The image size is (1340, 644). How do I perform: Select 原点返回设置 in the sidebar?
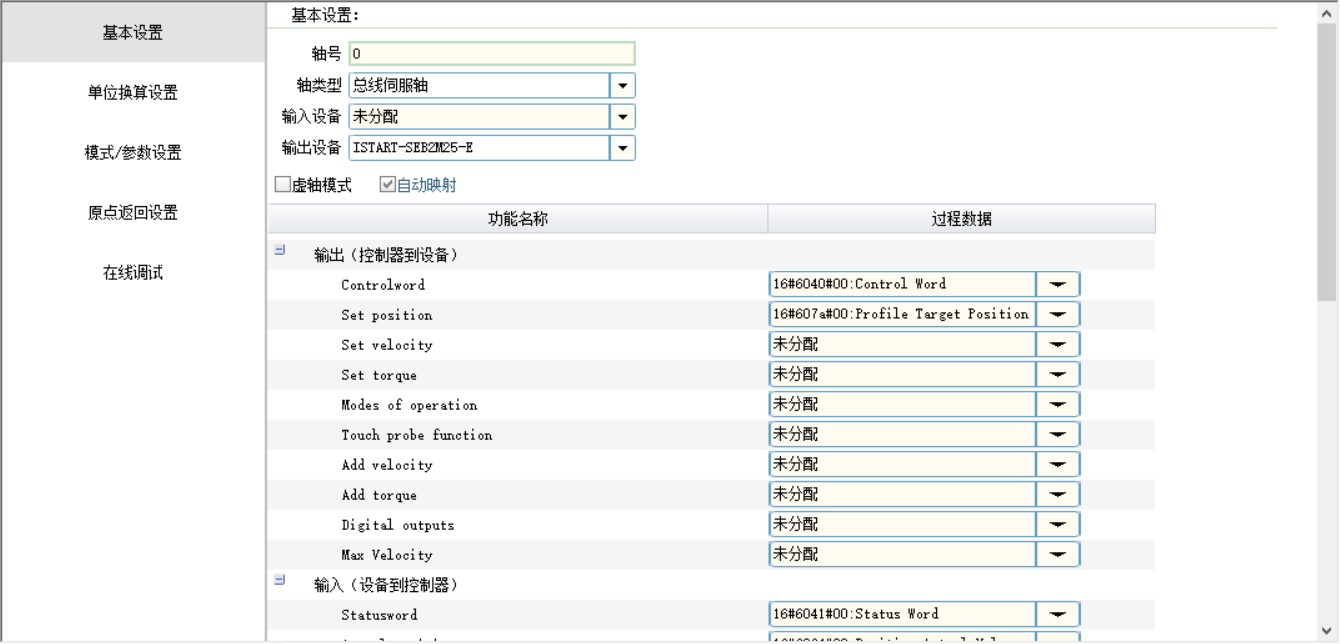[132, 213]
